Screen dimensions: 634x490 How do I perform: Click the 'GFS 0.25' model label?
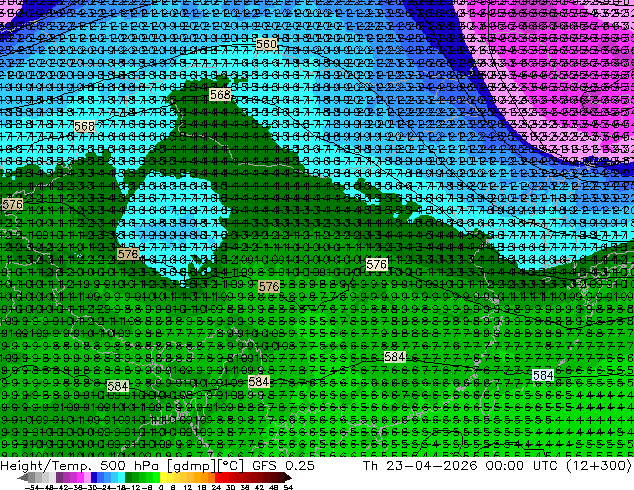pyautogui.click(x=283, y=466)
